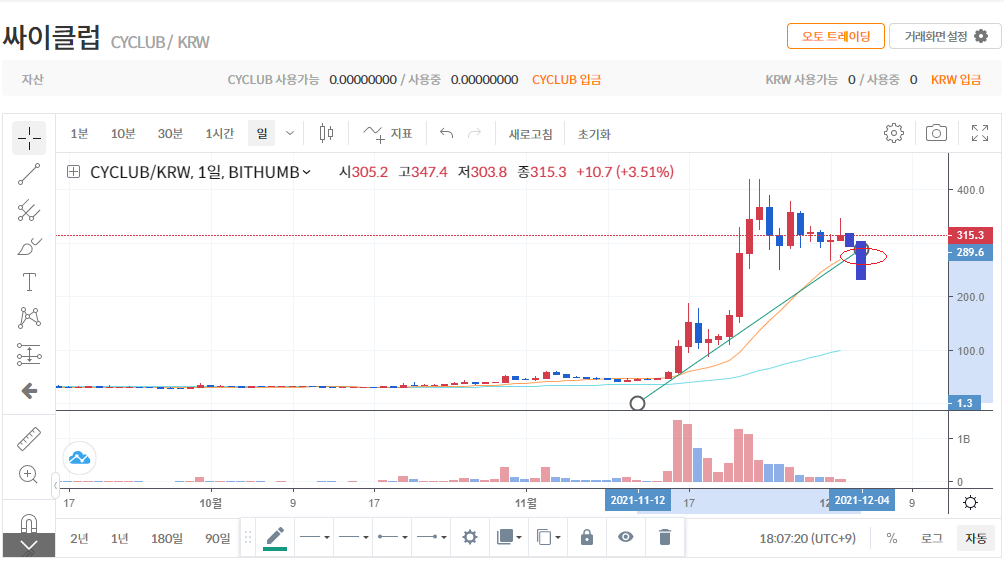Image resolution: width=1004 pixels, height=561 pixels.
Task: Switch to 10분 interval
Action: (123, 133)
